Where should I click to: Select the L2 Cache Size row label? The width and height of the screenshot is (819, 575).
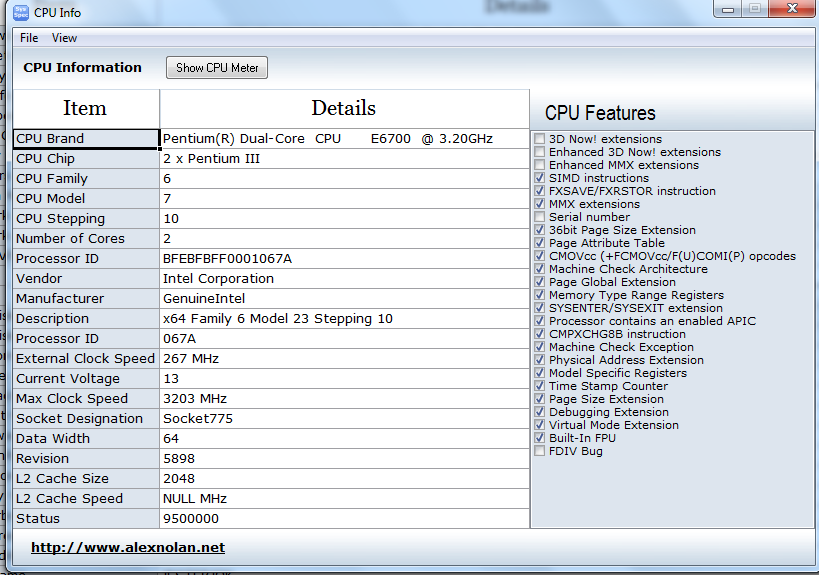point(86,479)
